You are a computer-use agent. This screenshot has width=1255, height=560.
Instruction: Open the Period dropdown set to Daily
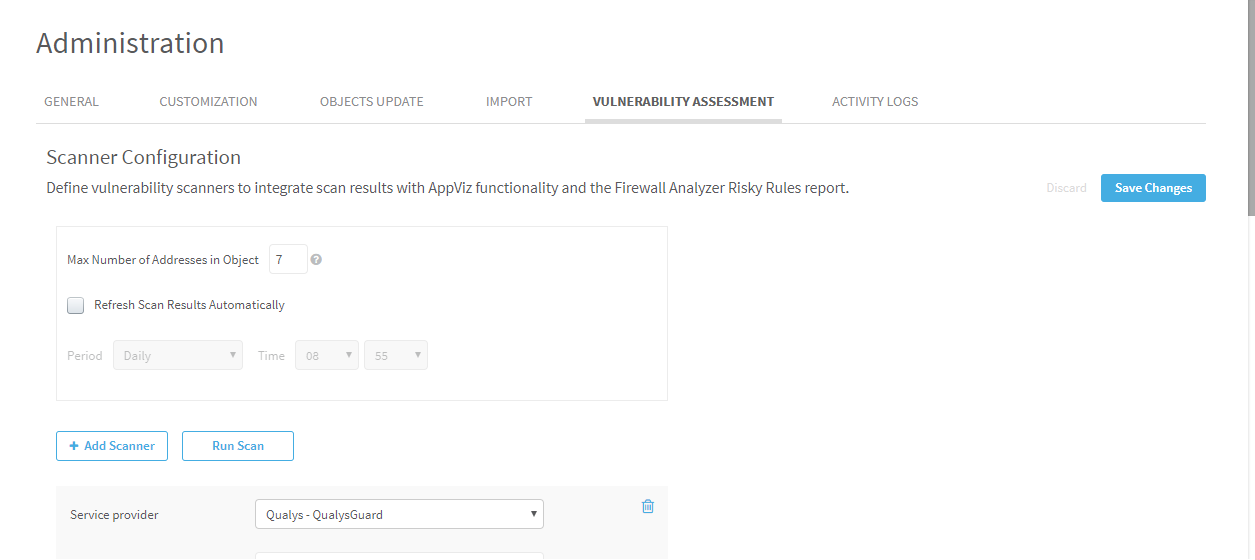(178, 356)
